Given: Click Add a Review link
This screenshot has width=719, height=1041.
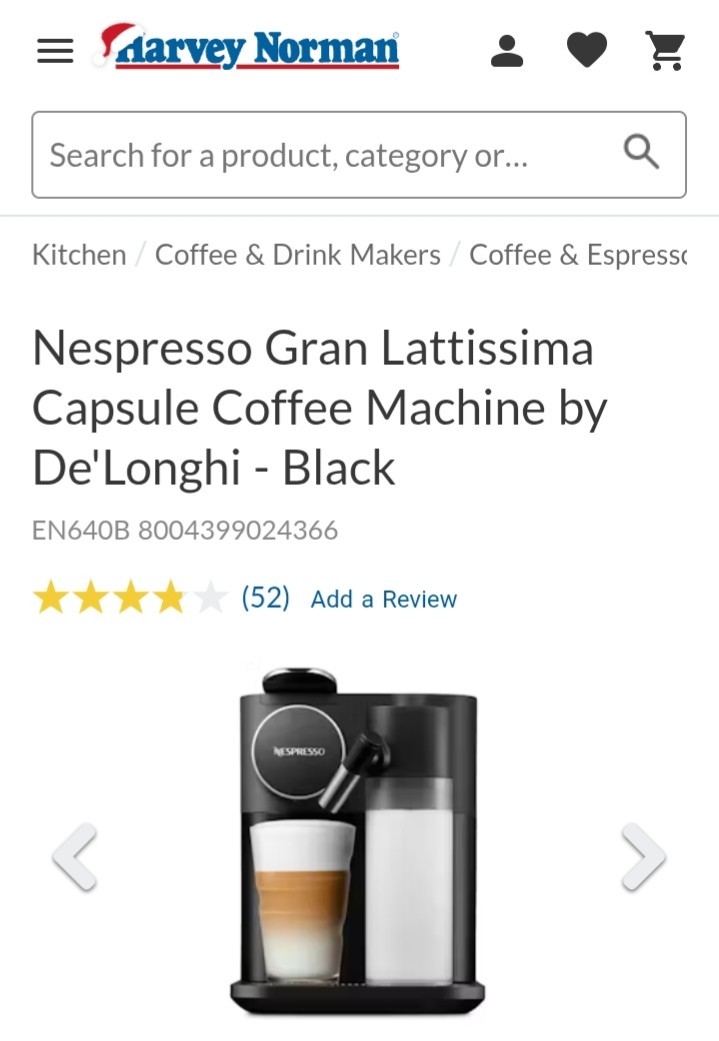Looking at the screenshot, I should click(384, 599).
